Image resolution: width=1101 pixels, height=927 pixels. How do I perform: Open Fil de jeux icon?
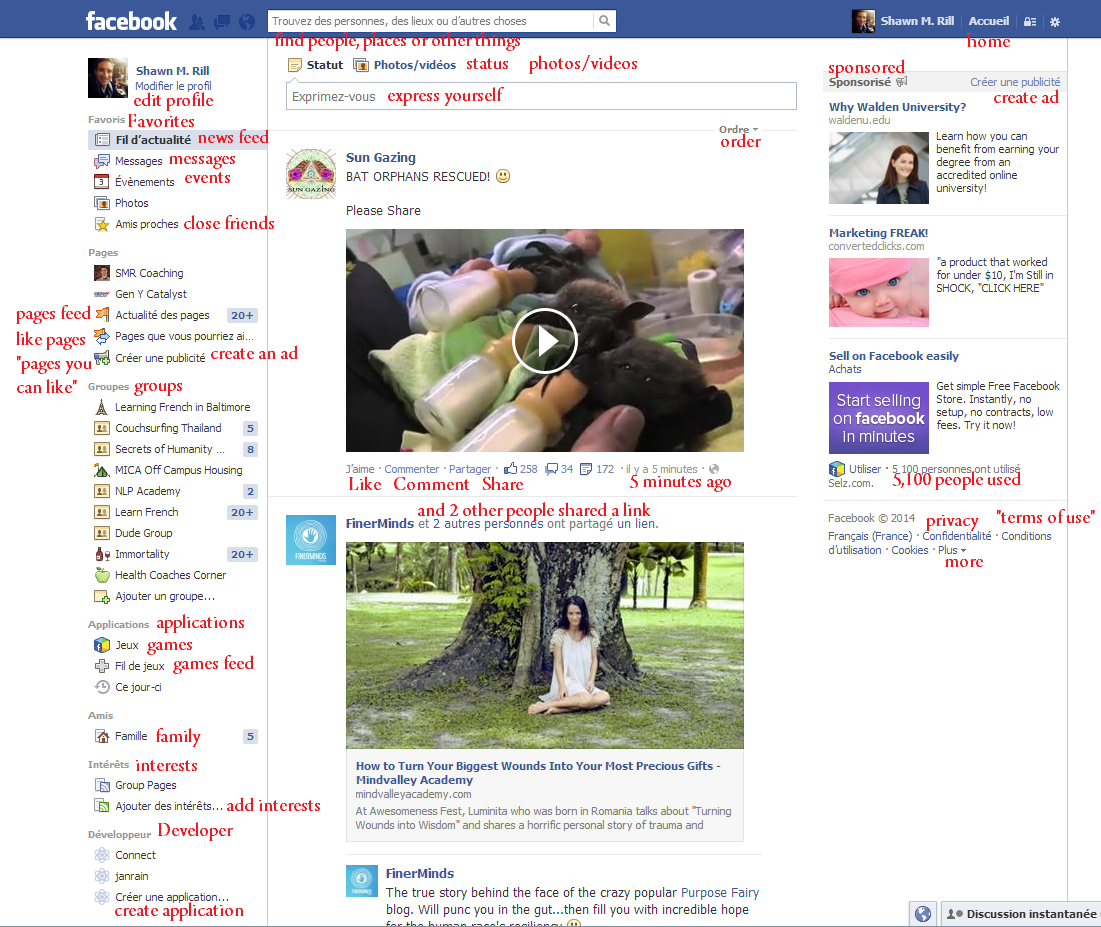click(x=102, y=666)
